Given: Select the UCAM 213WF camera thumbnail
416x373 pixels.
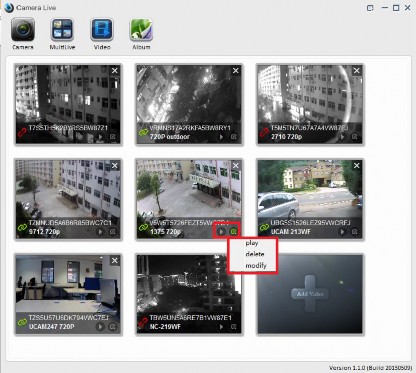Looking at the screenshot, I should 310,199.
